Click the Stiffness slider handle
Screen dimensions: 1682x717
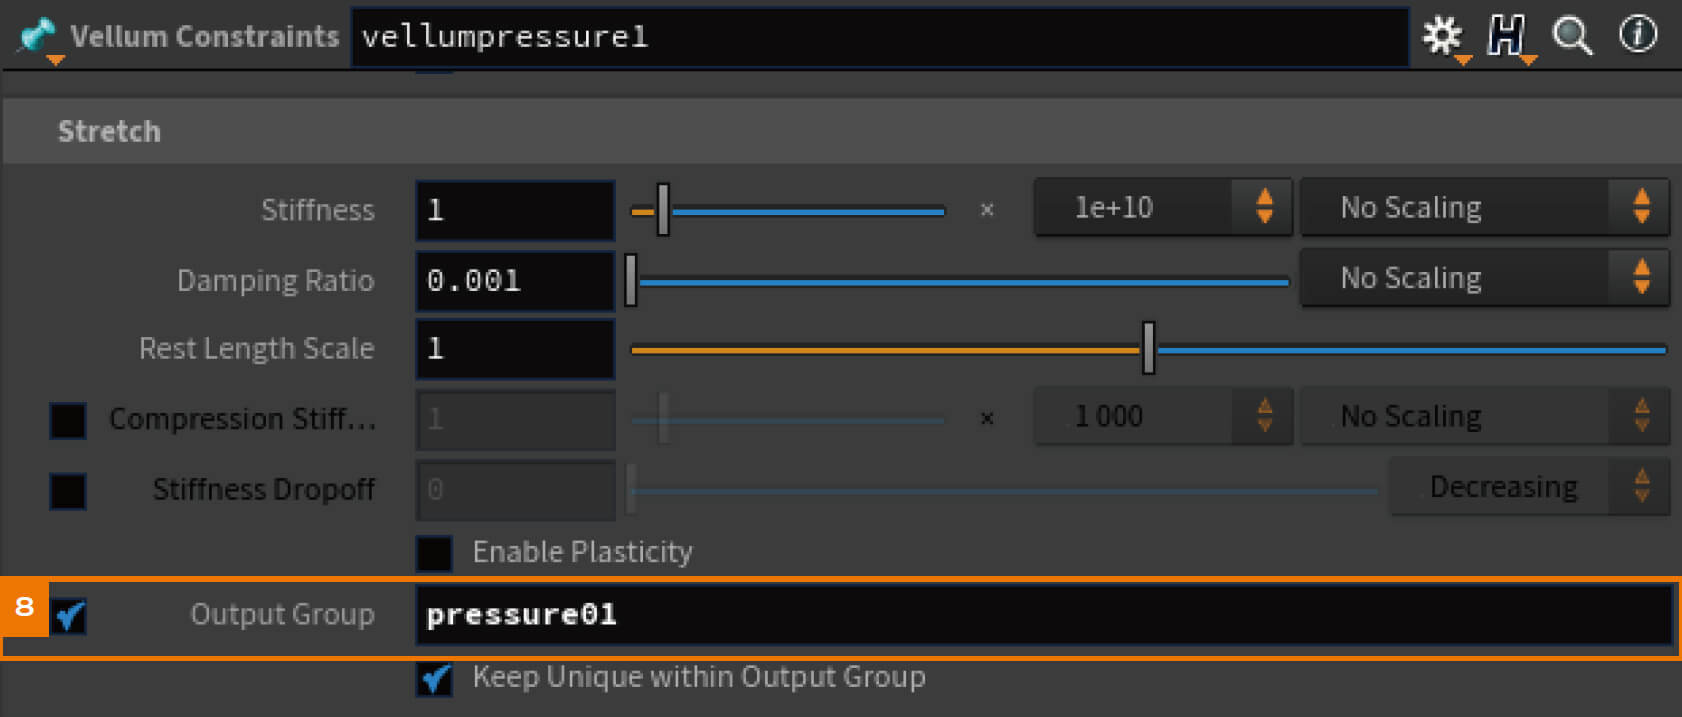click(x=663, y=210)
